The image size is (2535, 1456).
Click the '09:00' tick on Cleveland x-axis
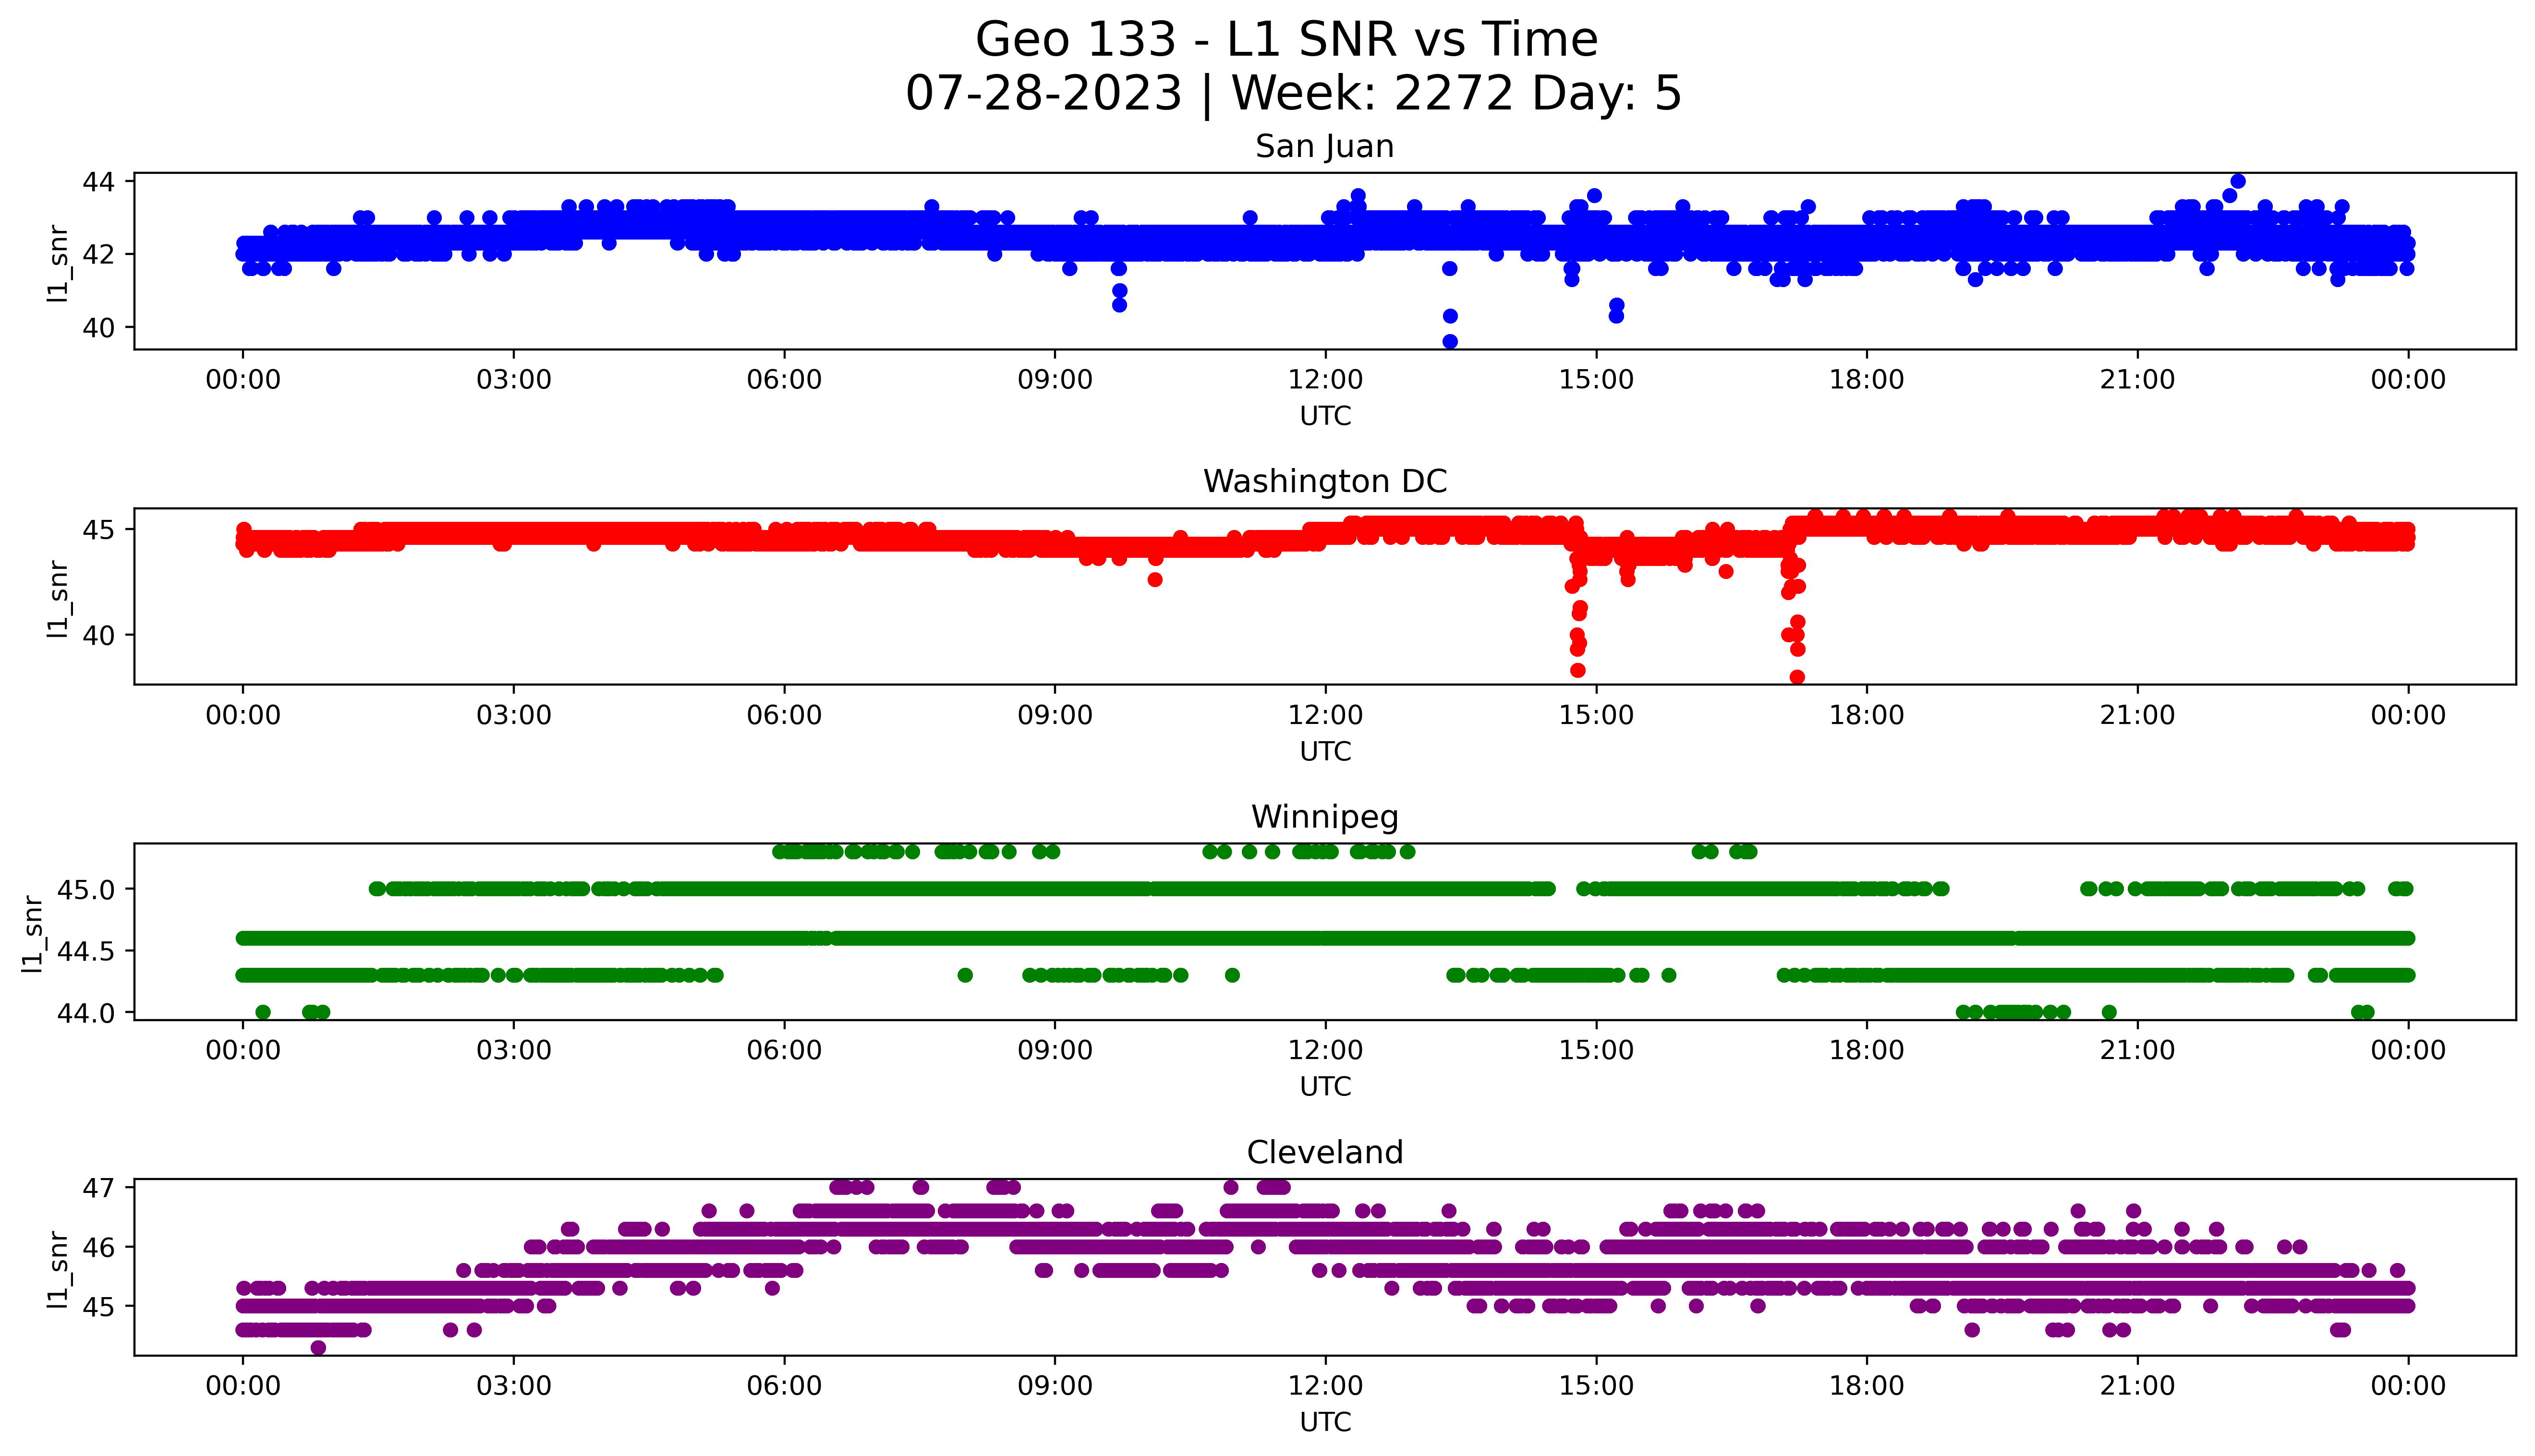pos(1055,1386)
